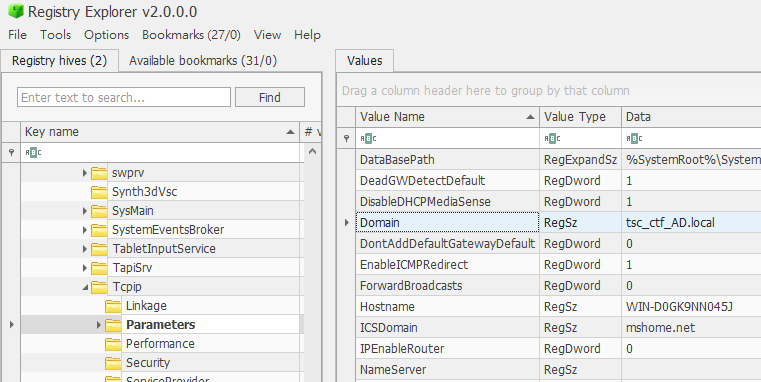Click the Parameters folder icon

(114, 325)
